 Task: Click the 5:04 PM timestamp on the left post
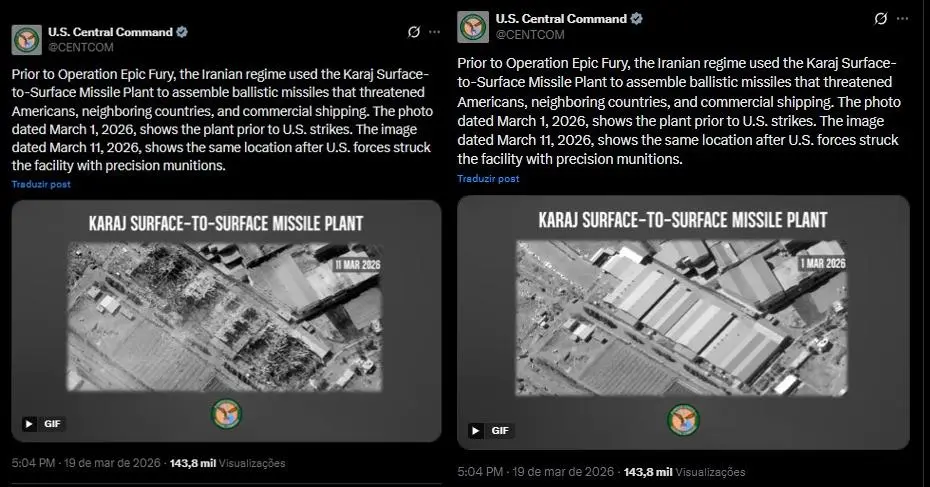click(x=34, y=463)
